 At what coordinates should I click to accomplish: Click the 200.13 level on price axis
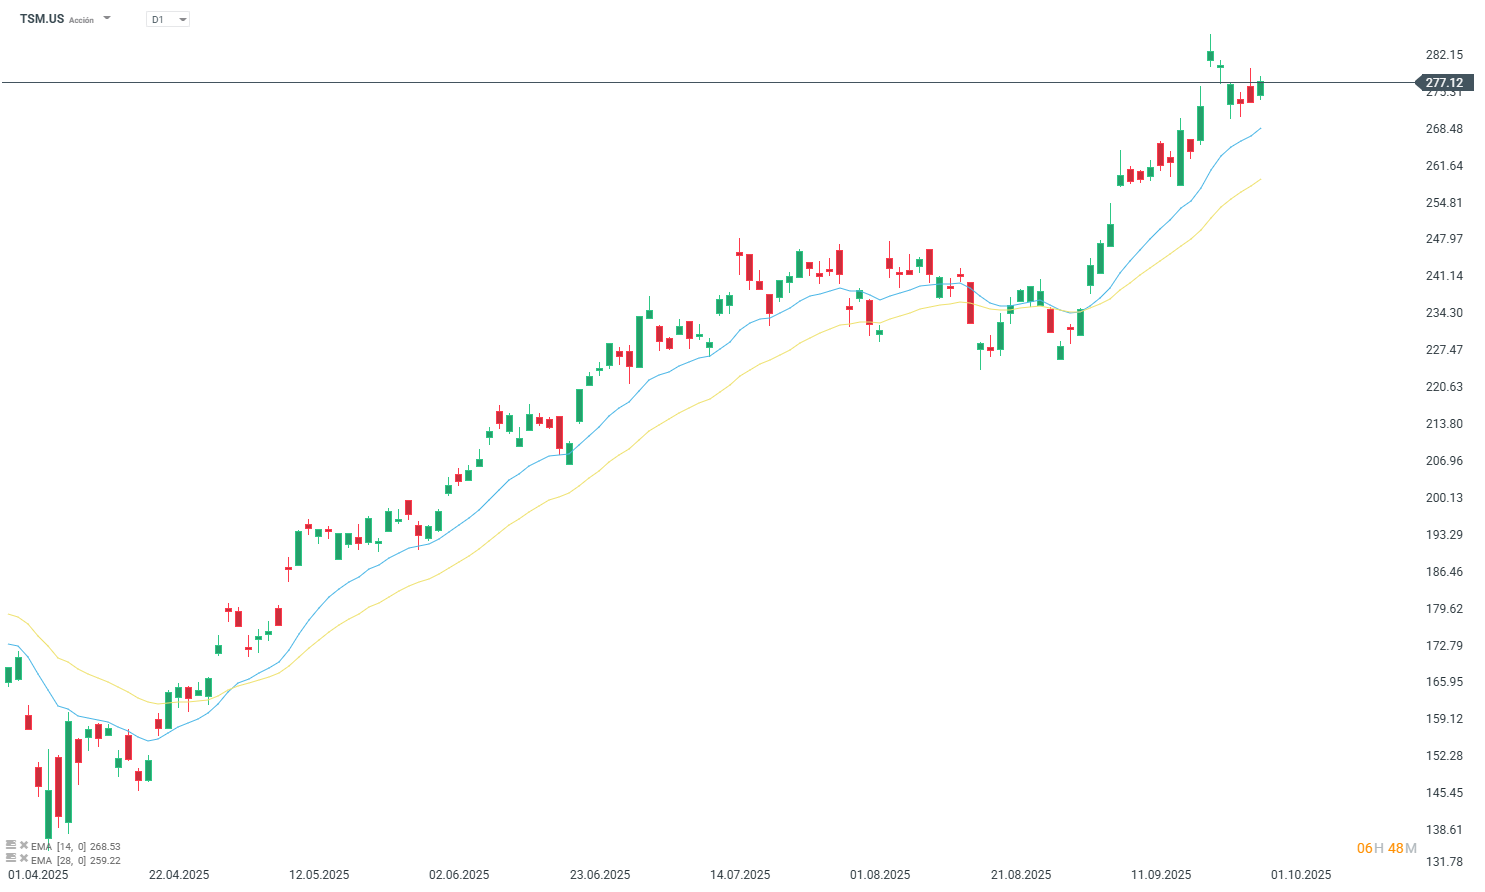pyautogui.click(x=1444, y=498)
